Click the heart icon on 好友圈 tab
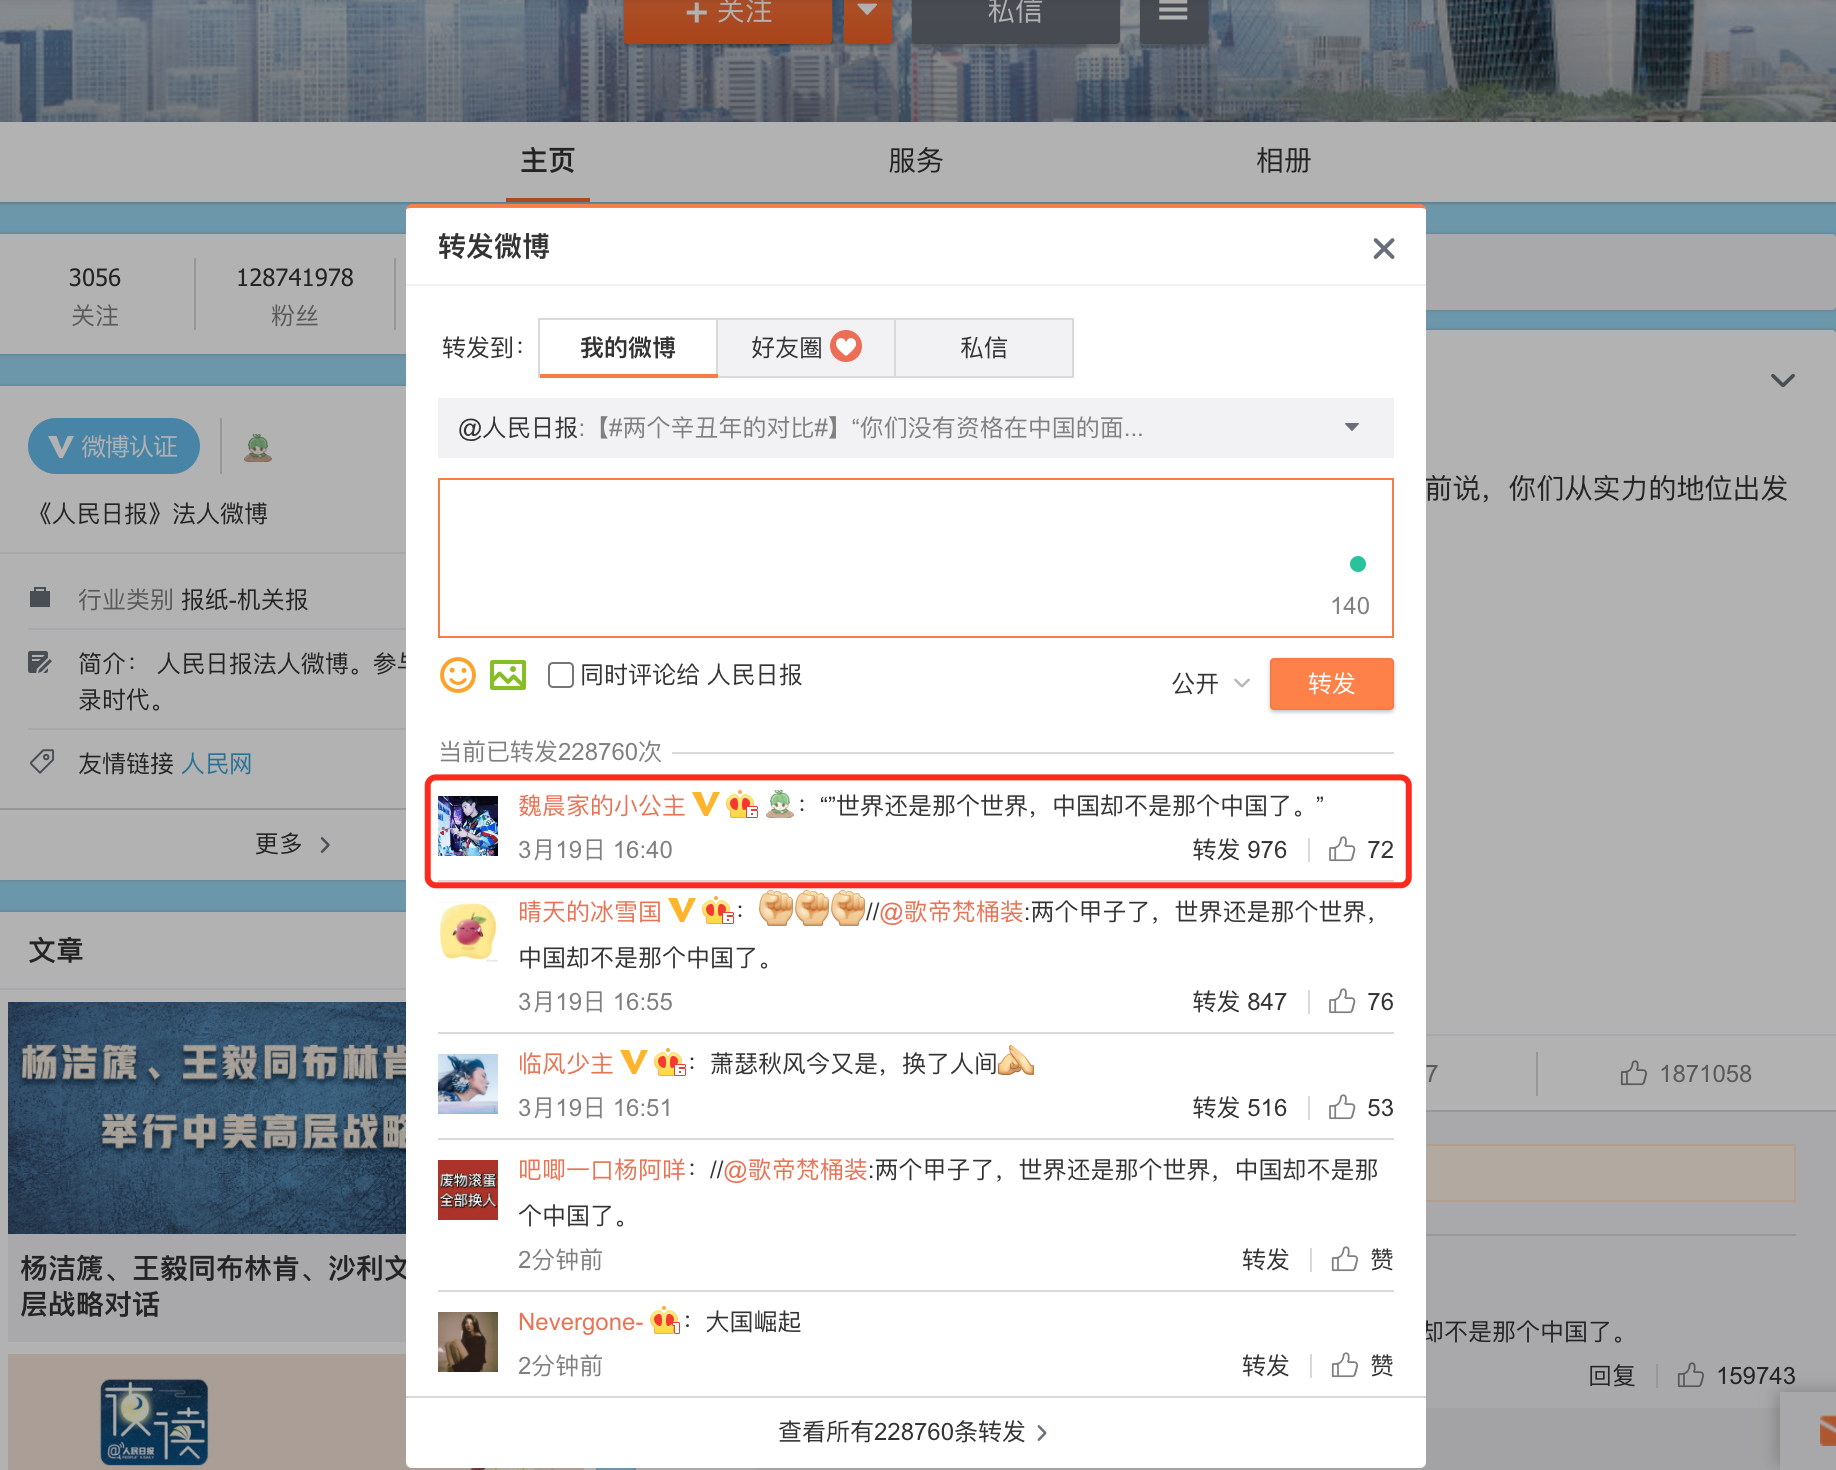The width and height of the screenshot is (1836, 1470). tap(846, 346)
